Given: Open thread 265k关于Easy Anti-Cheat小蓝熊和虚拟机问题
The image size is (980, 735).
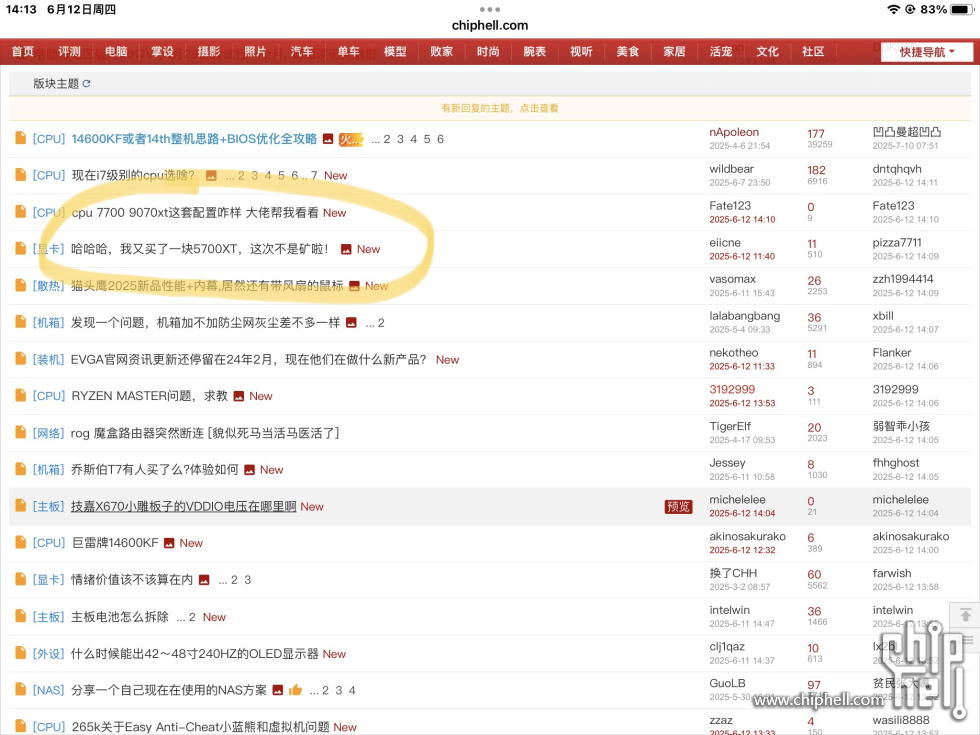Looking at the screenshot, I should pyautogui.click(x=200, y=727).
